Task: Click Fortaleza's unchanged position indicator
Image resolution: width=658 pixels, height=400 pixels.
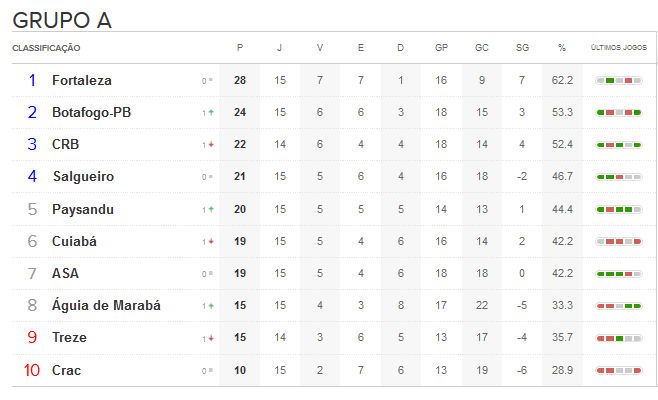Action: (208, 81)
